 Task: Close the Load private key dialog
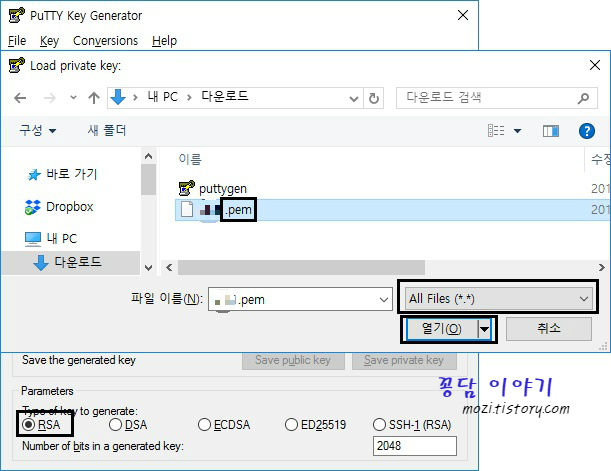pos(595,65)
